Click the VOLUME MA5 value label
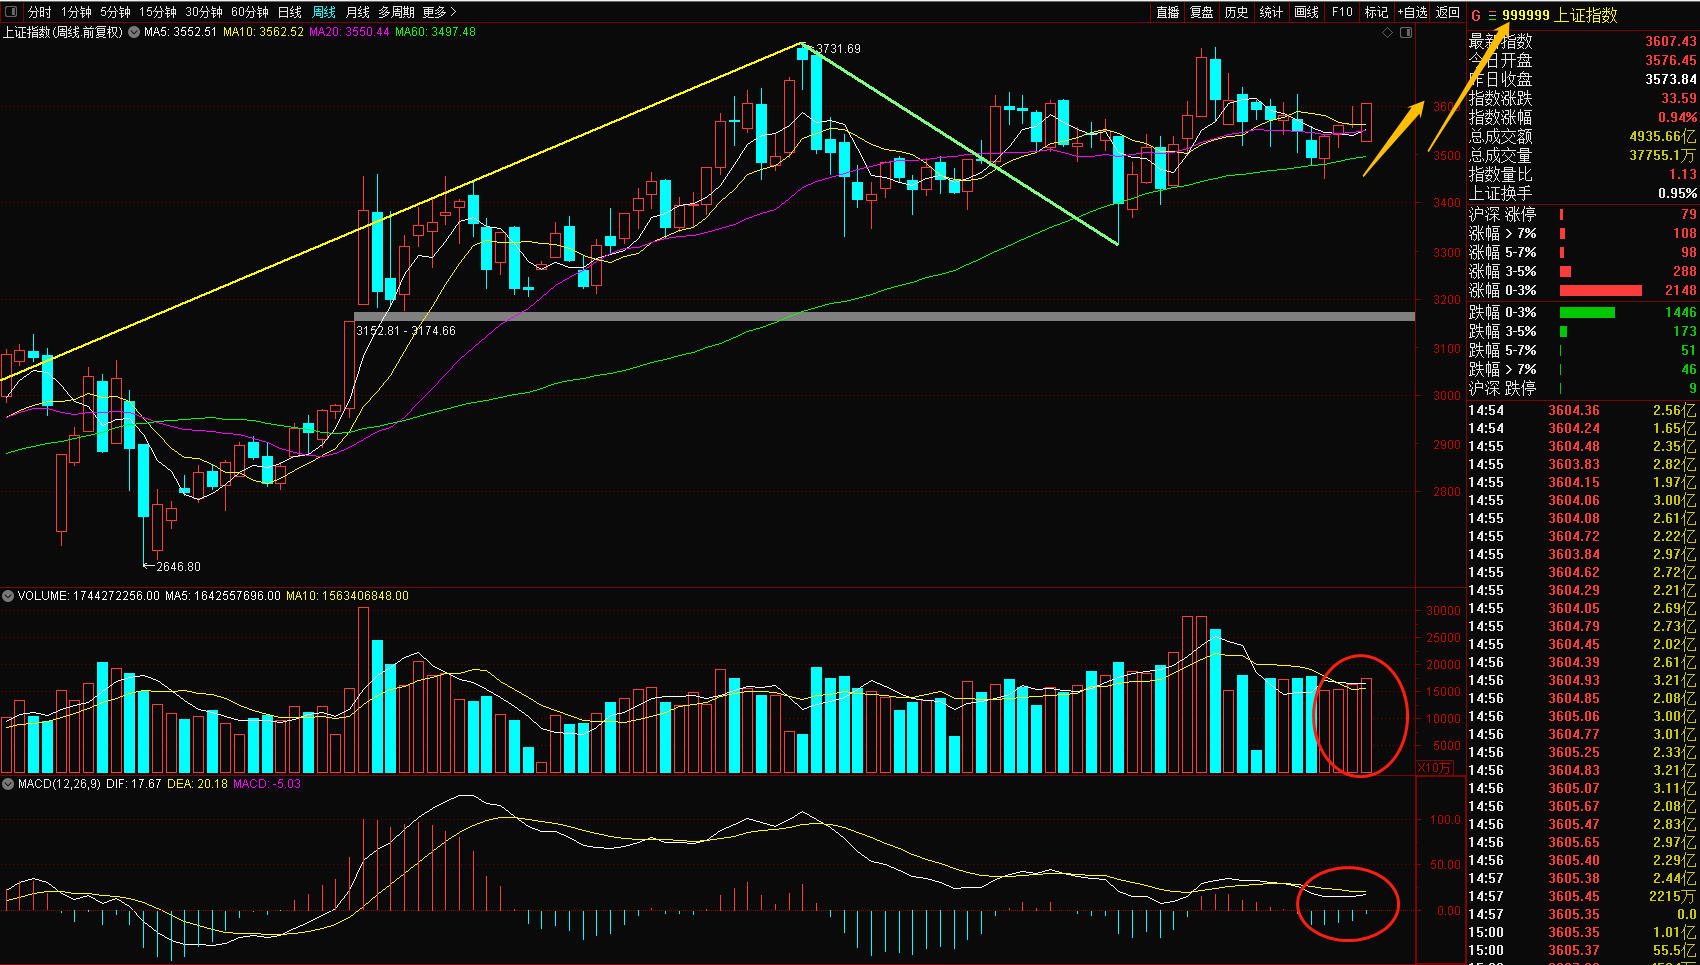The width and height of the screenshot is (1700, 965). coord(223,596)
